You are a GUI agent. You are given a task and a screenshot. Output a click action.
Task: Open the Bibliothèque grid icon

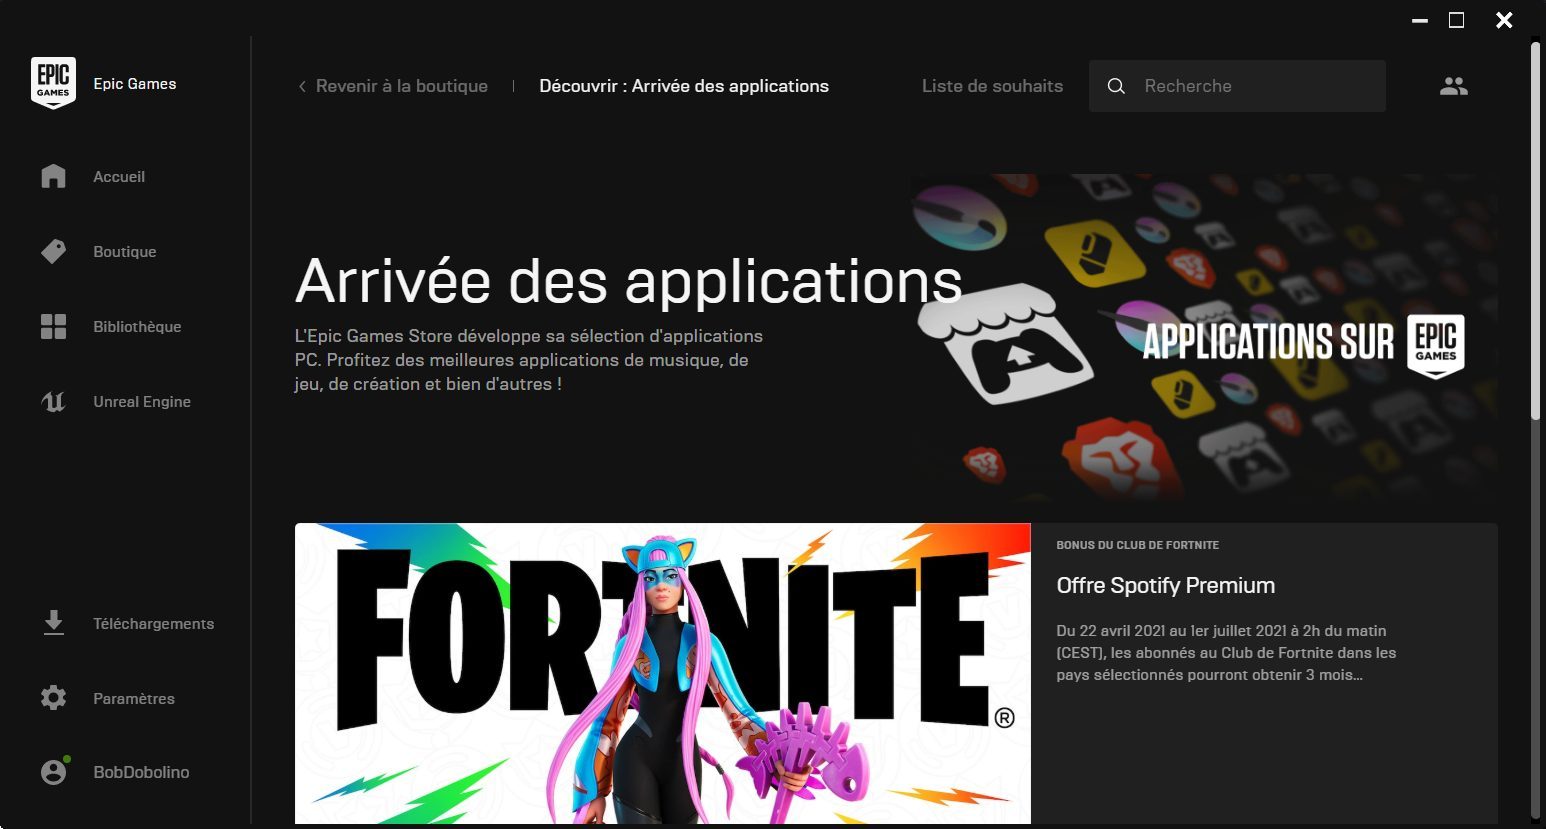tap(53, 326)
